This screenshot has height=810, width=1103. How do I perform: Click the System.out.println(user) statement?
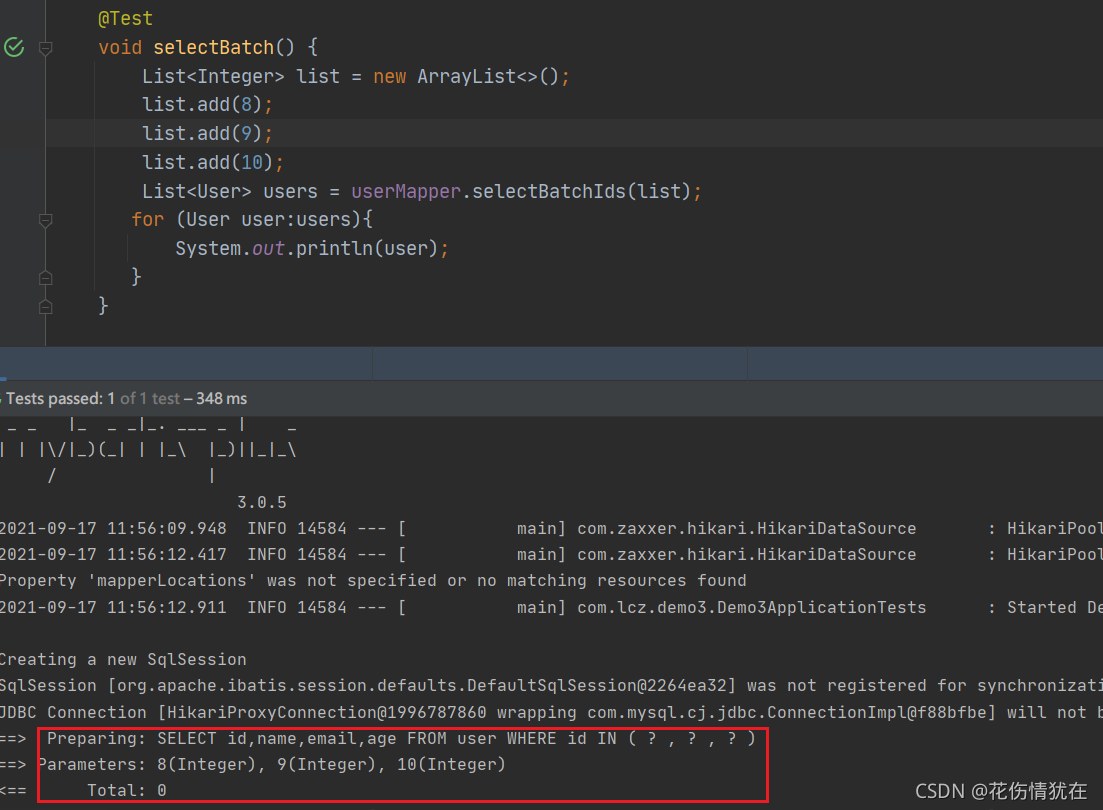[x=312, y=248]
